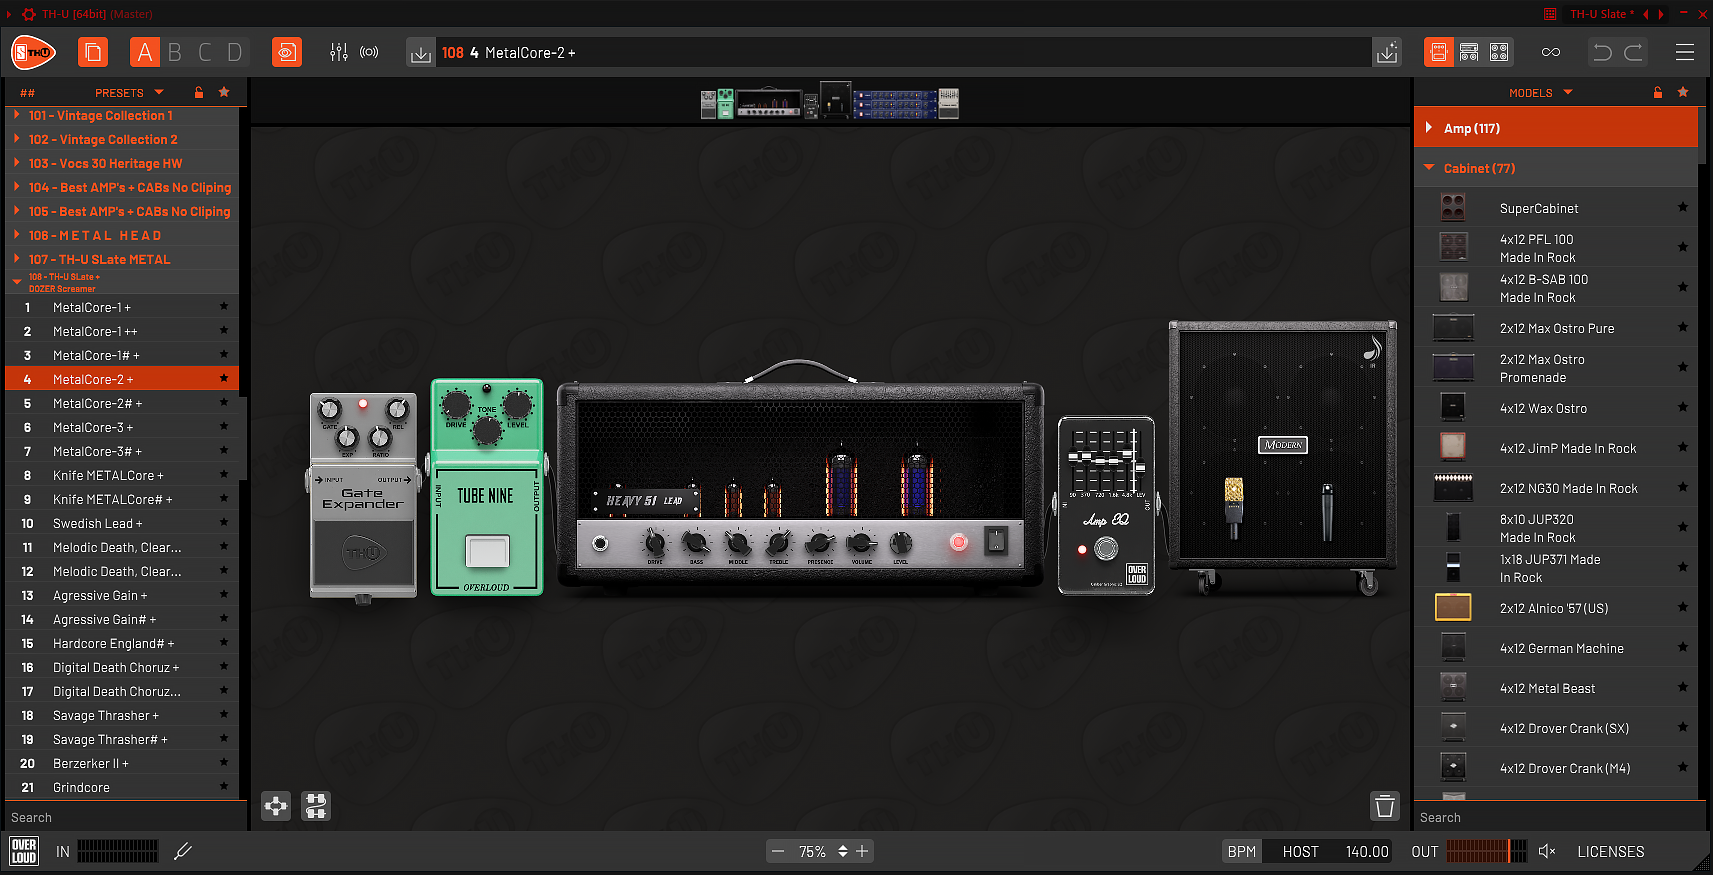The image size is (1713, 875).
Task: Switch to the third layout view icon
Action: tap(1499, 52)
